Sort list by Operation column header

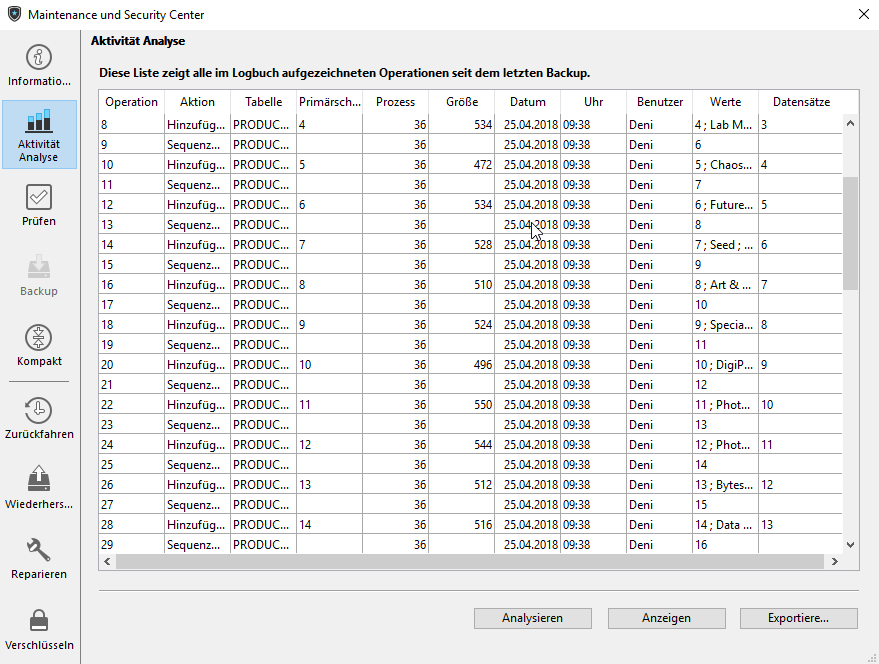point(131,102)
